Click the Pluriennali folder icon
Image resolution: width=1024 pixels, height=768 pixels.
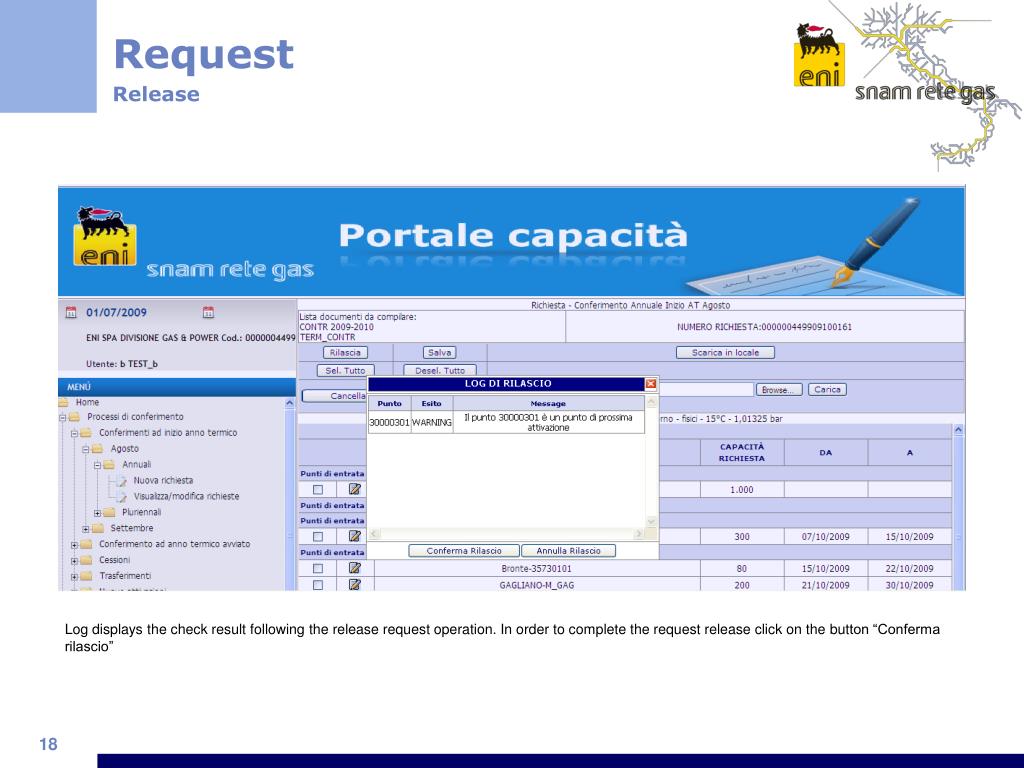click(x=109, y=513)
